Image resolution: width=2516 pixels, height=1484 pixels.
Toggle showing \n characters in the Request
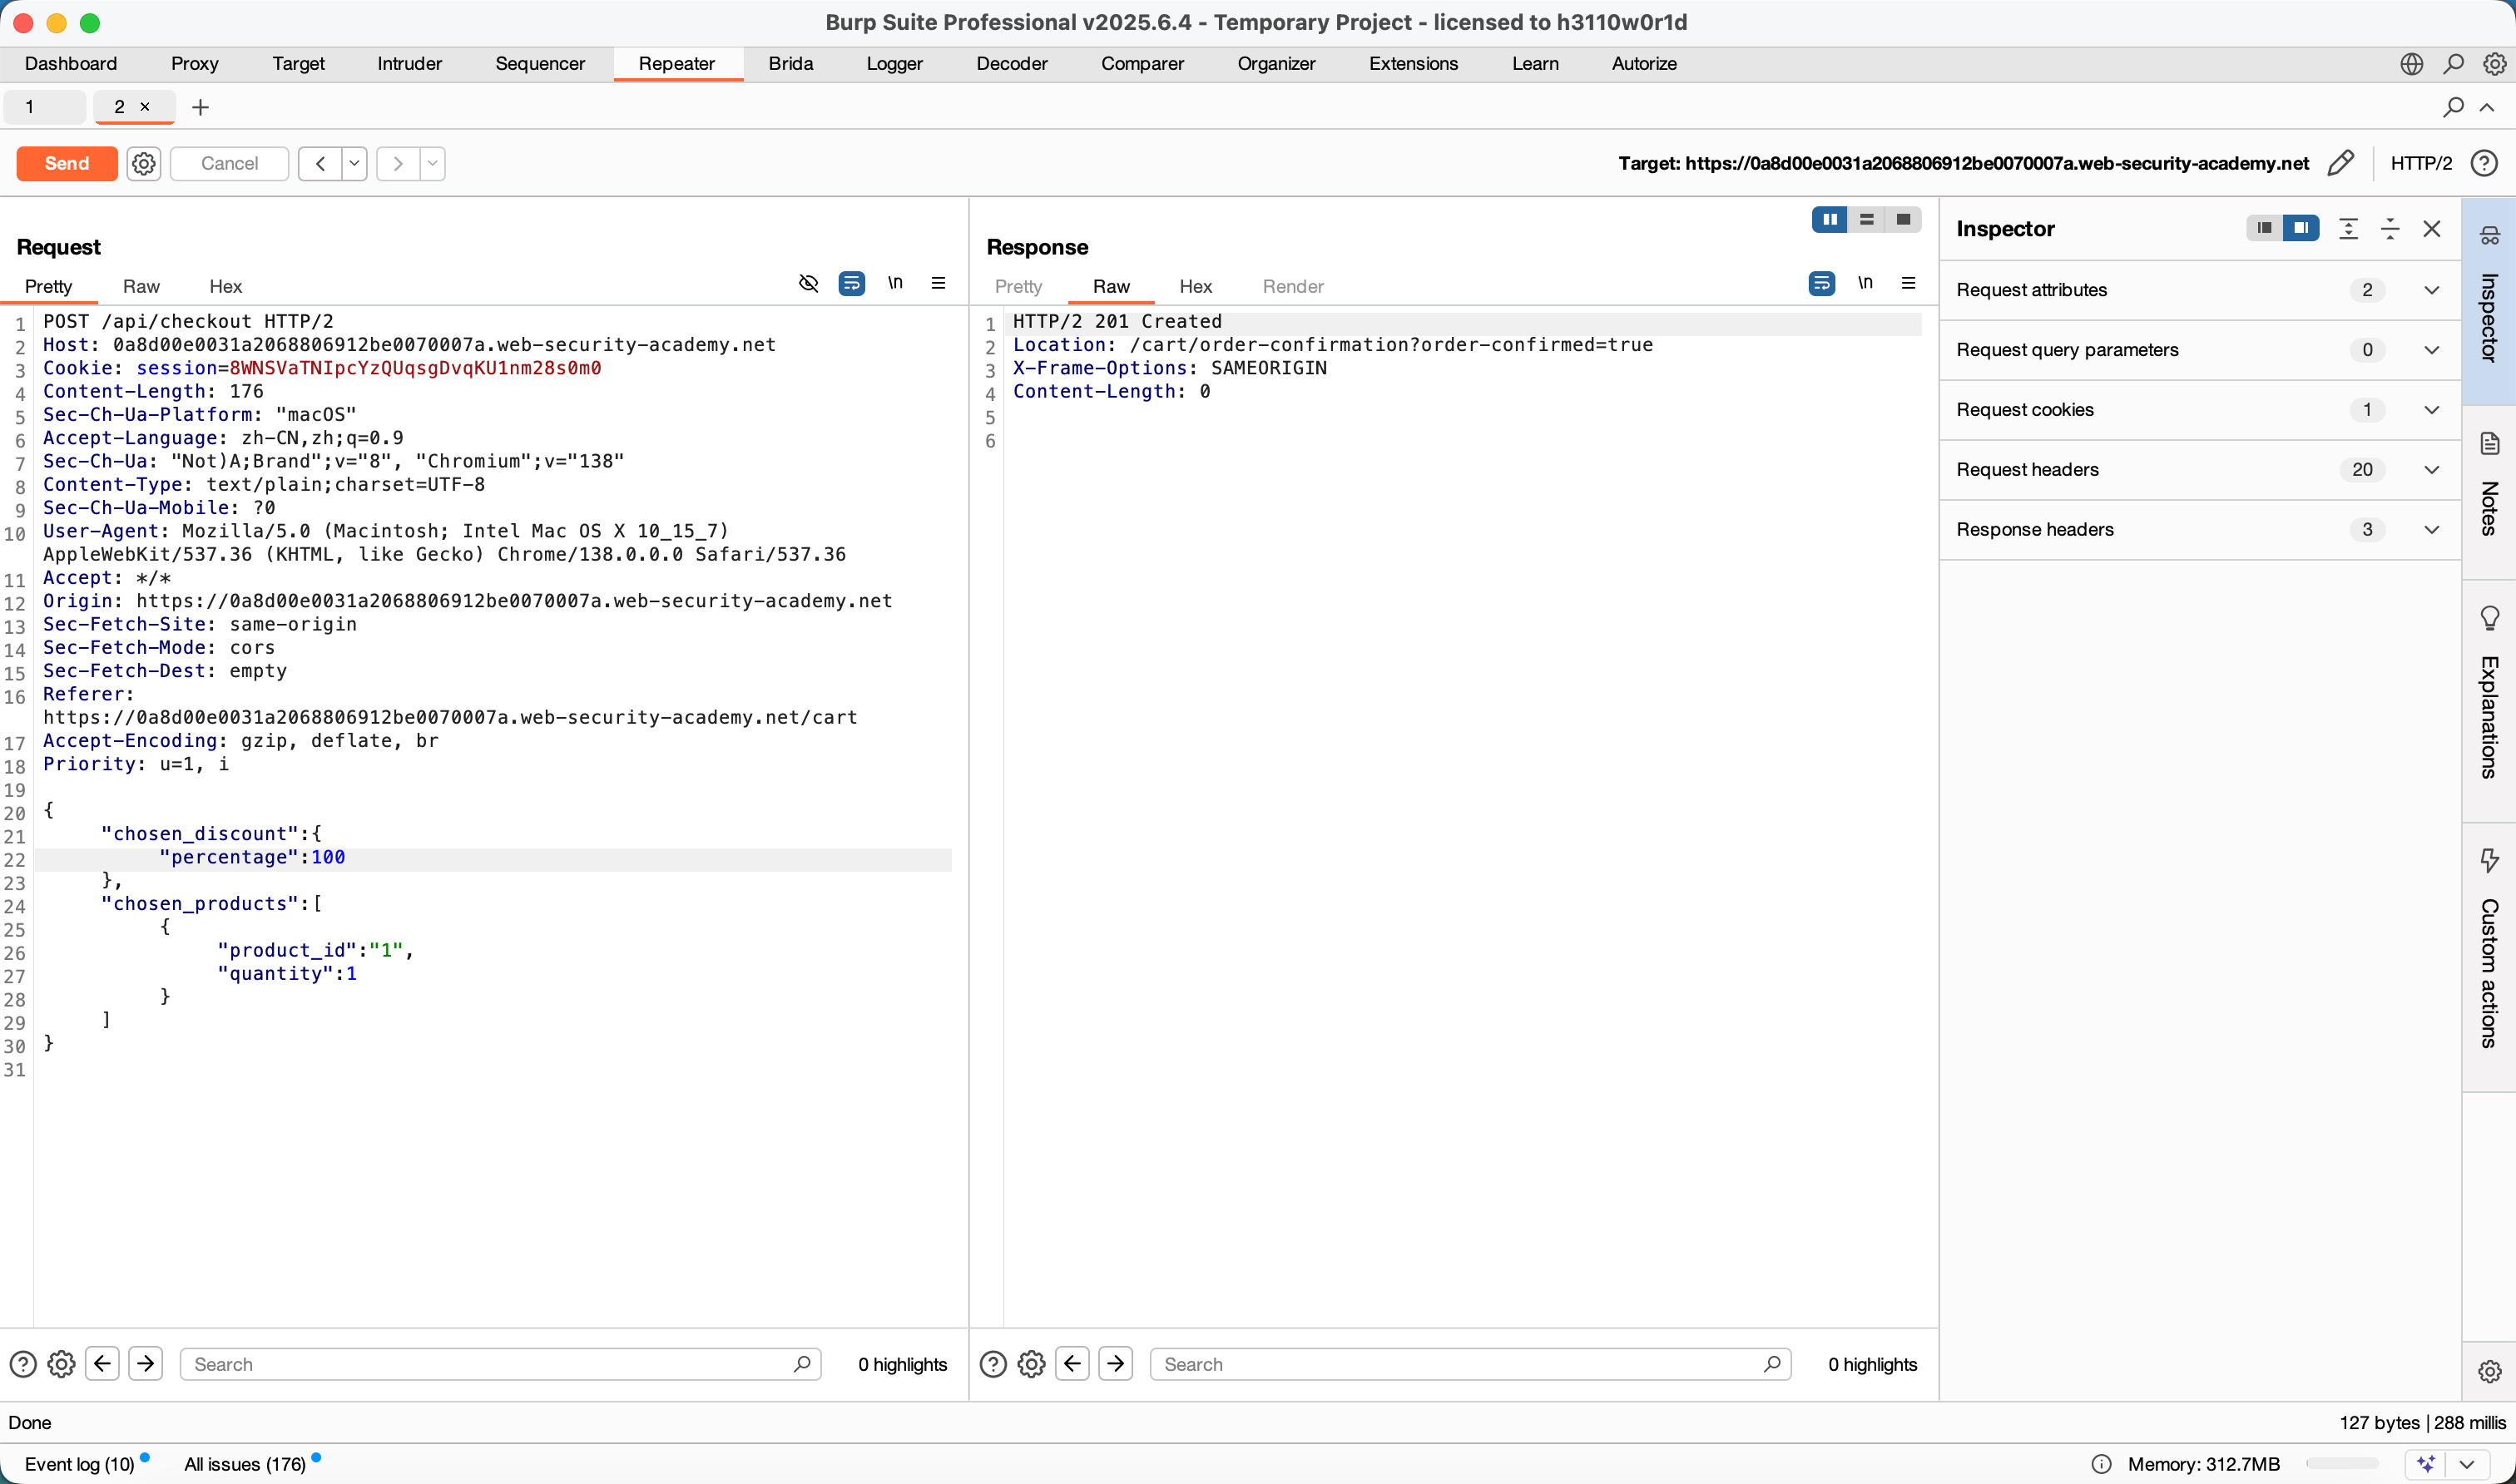(x=895, y=284)
